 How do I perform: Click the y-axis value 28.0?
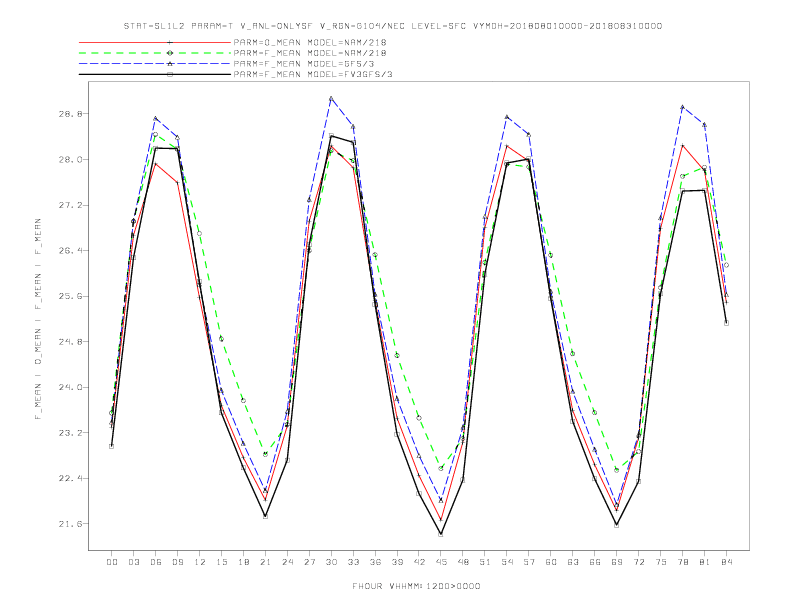click(x=70, y=160)
